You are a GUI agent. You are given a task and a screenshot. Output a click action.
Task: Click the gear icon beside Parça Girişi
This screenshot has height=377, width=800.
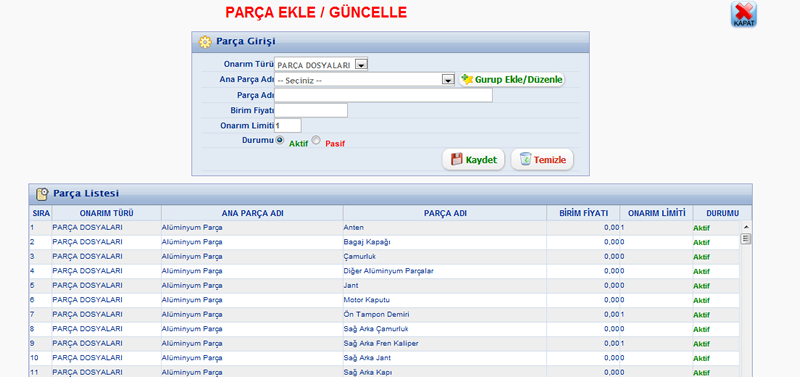click(205, 41)
